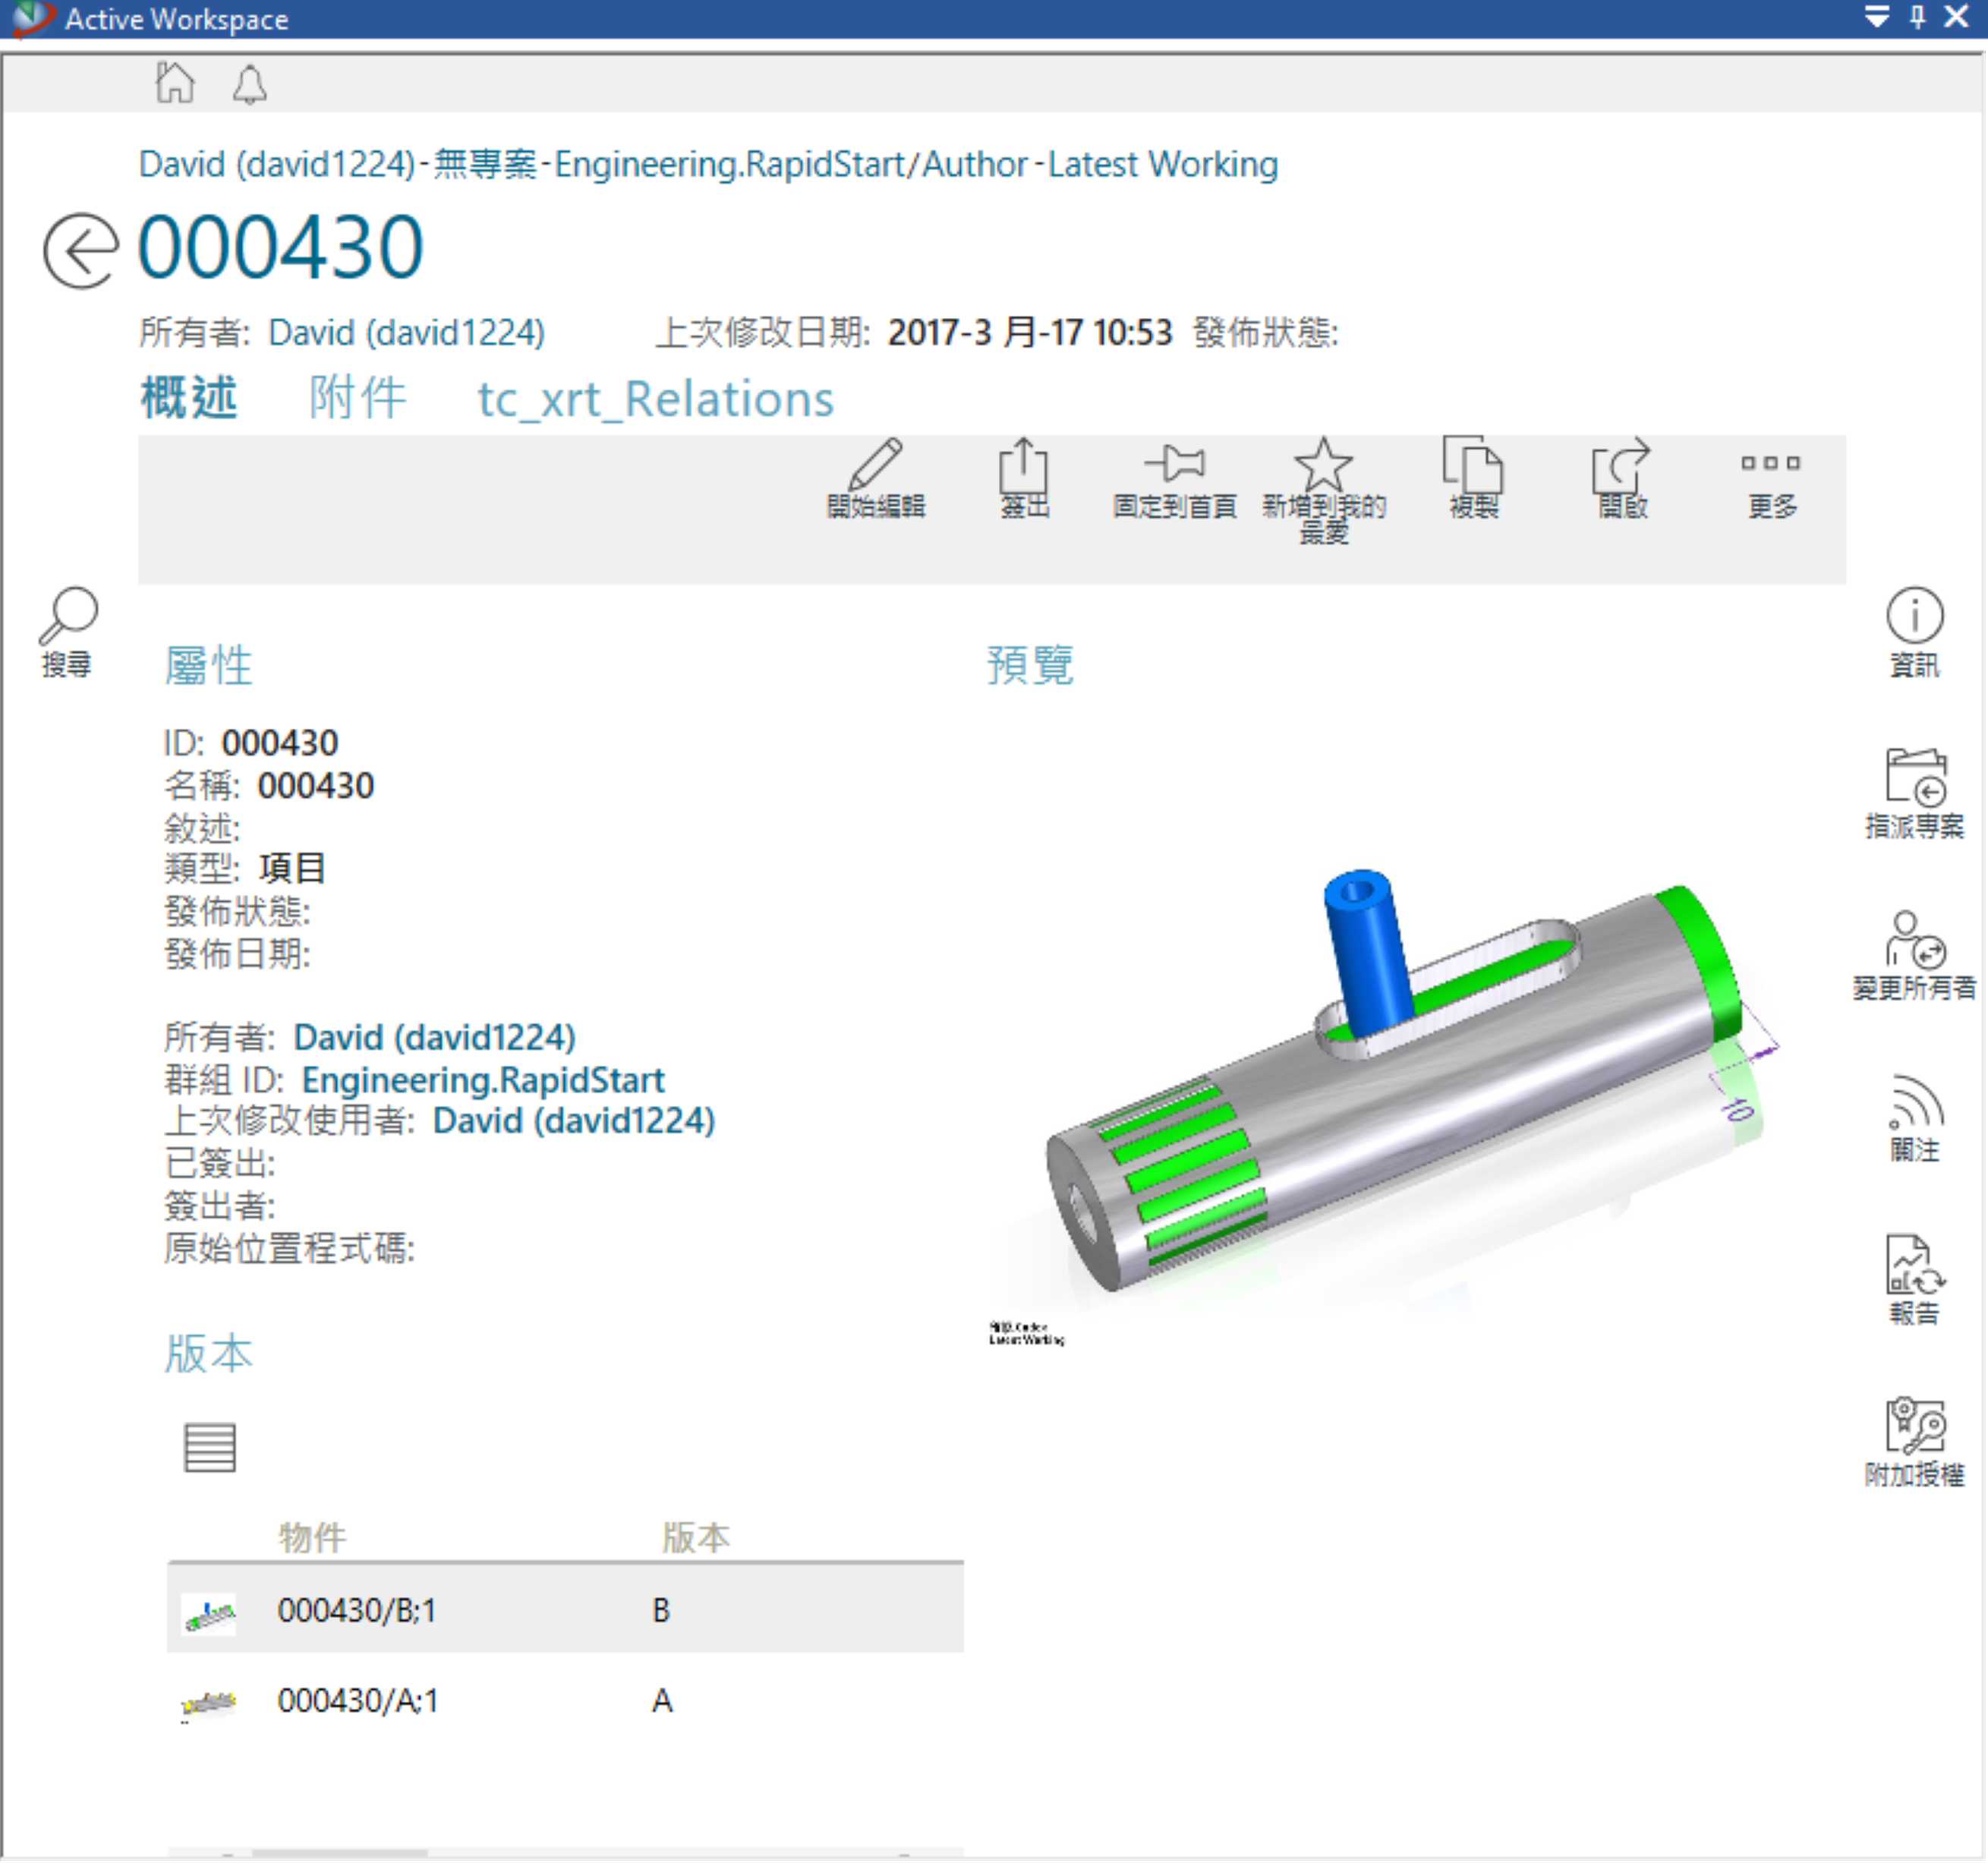Open group Engineering.RapidStart link

(483, 1081)
